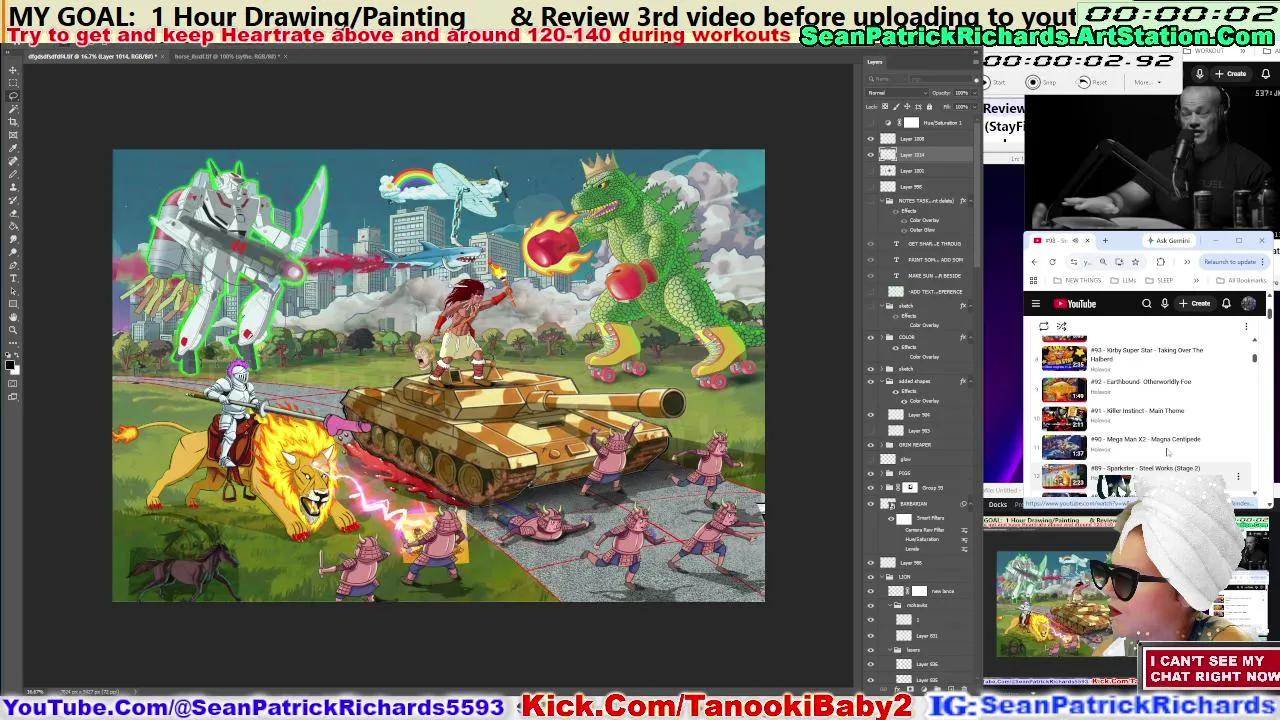1280x720 pixels.
Task: Select the Layers panel tab
Action: pos(876,62)
